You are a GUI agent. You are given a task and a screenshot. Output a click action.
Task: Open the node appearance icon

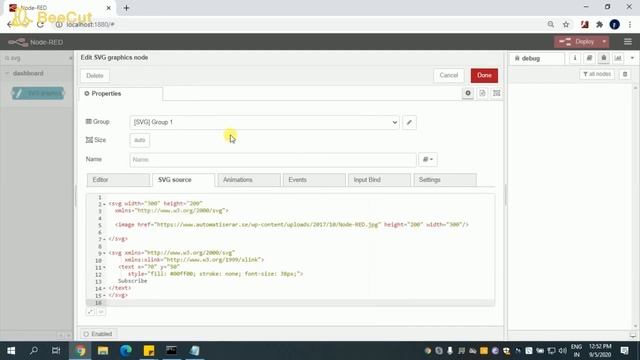pyautogui.click(x=496, y=93)
